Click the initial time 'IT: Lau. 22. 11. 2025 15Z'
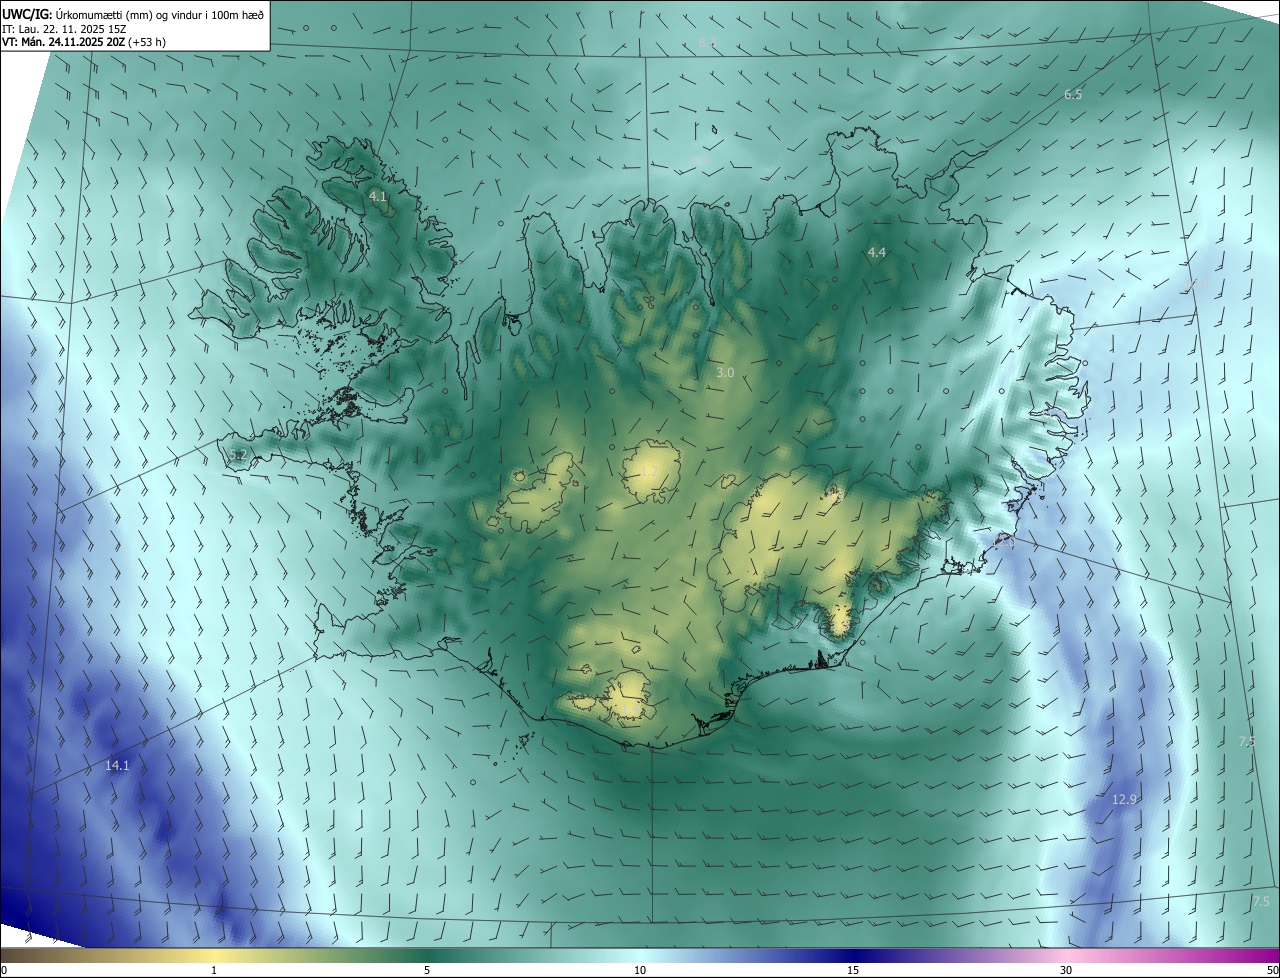The height and width of the screenshot is (978, 1280). tap(64, 28)
